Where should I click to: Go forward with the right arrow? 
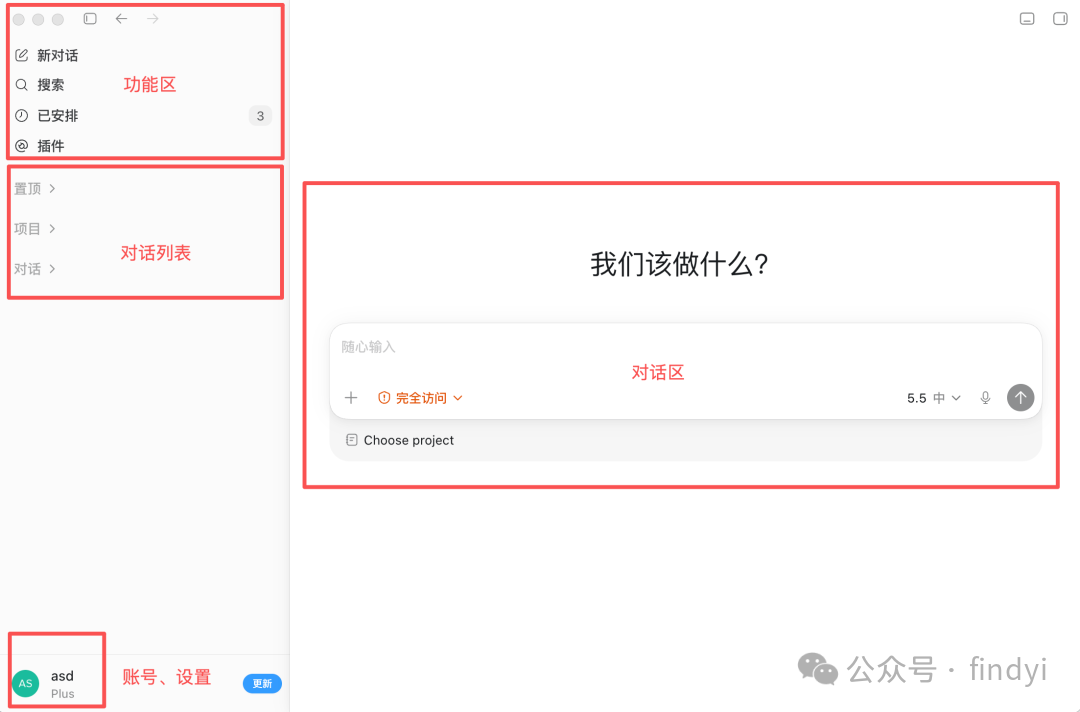153,19
